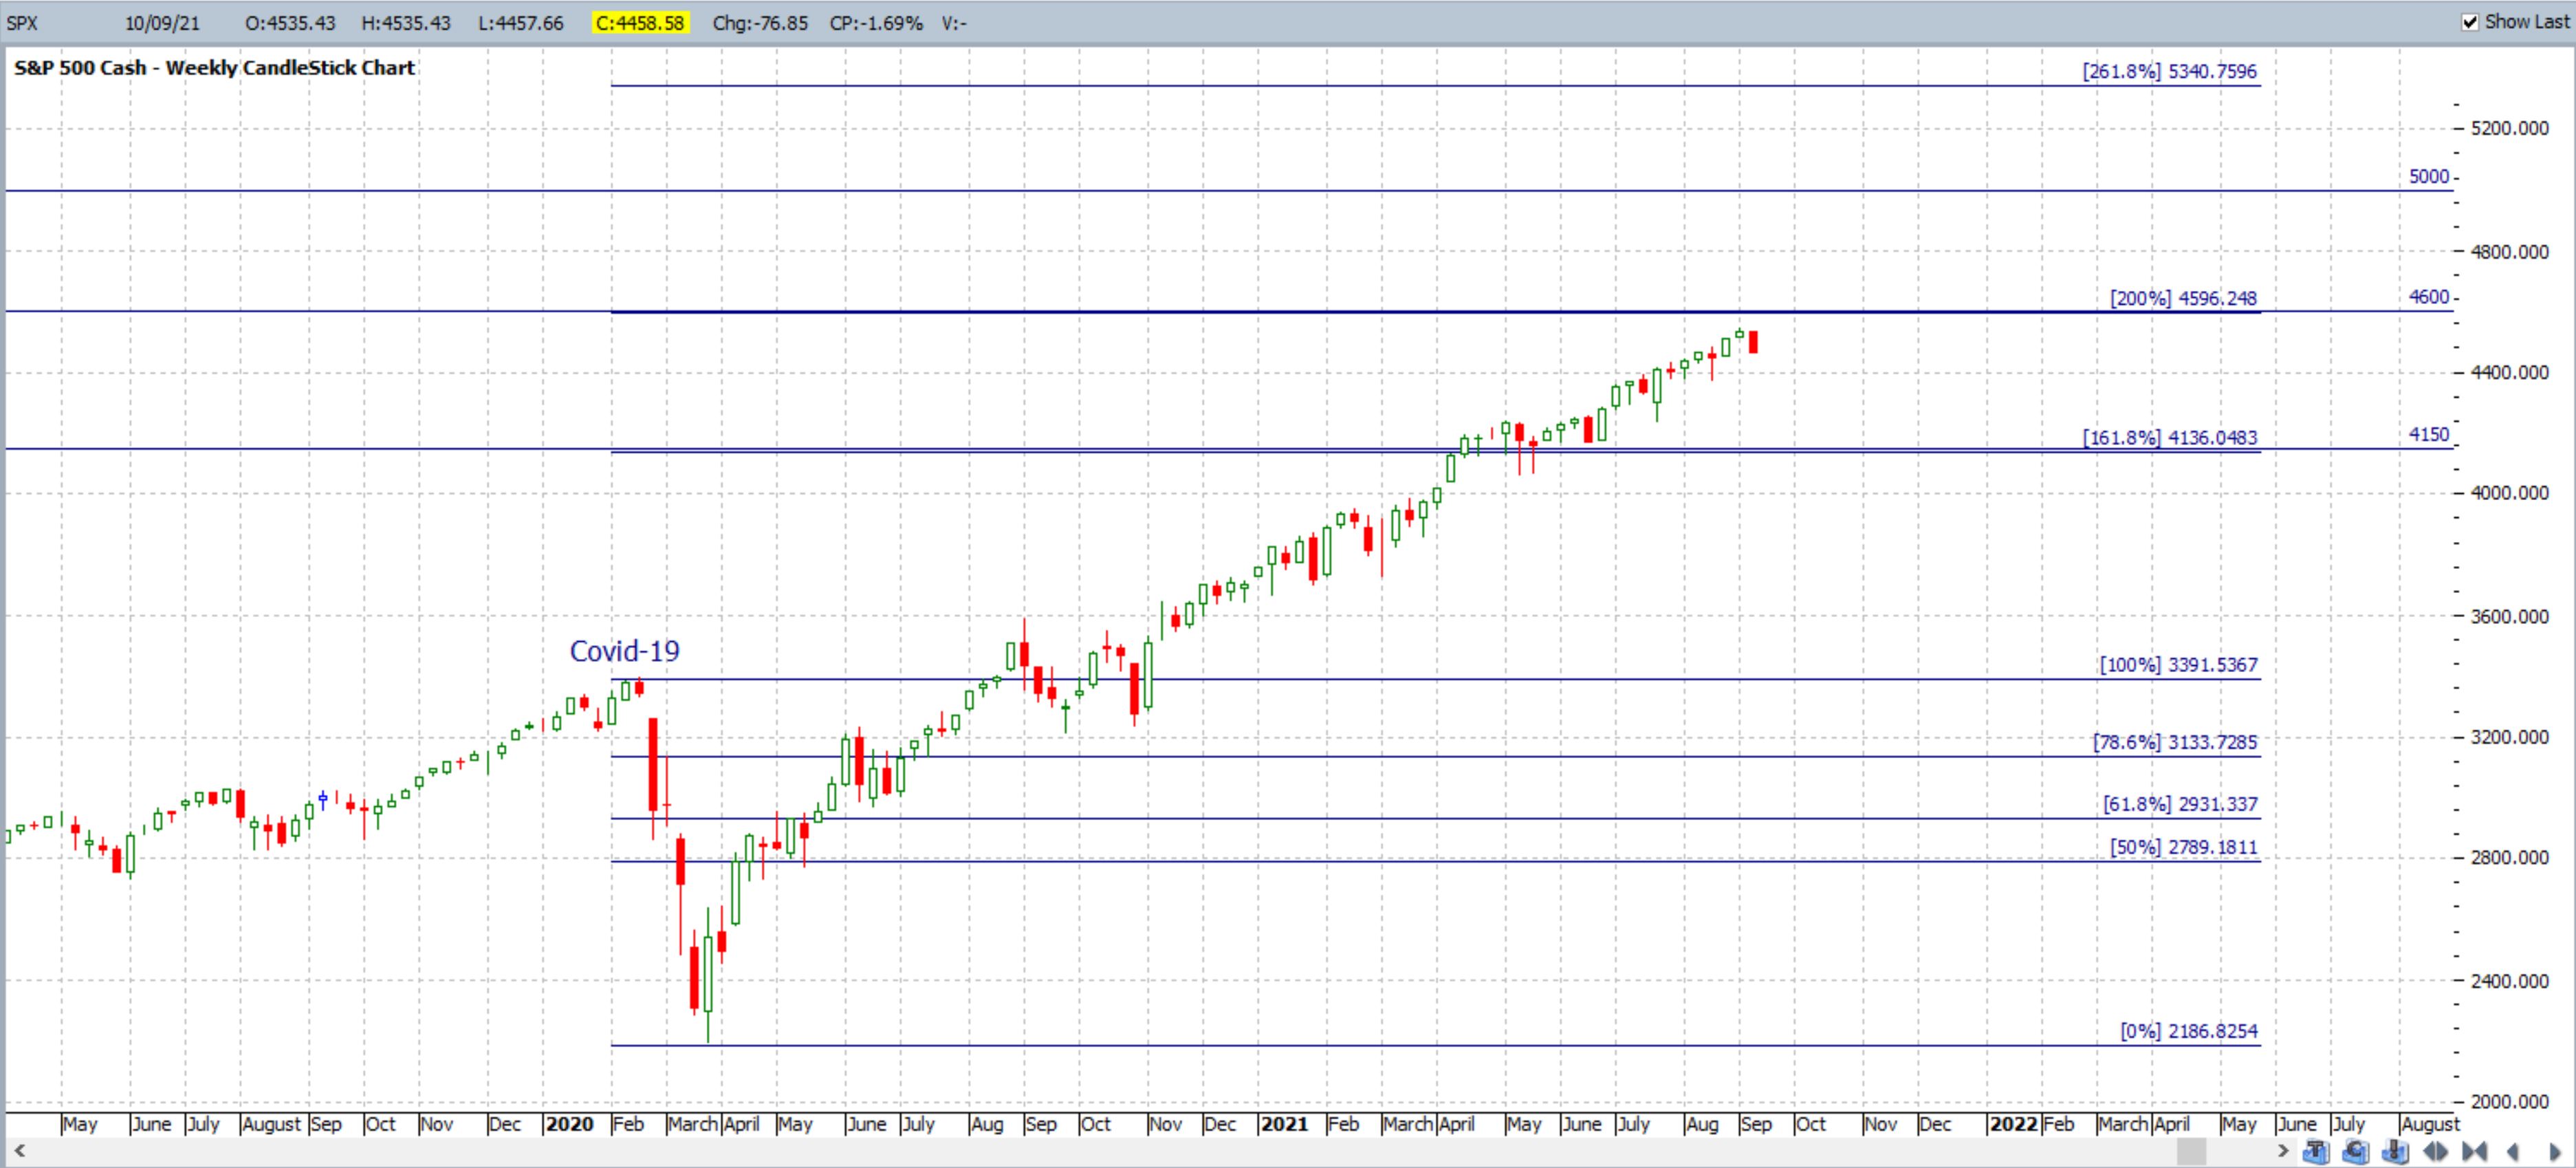Click the low value L:4457.66

point(521,23)
